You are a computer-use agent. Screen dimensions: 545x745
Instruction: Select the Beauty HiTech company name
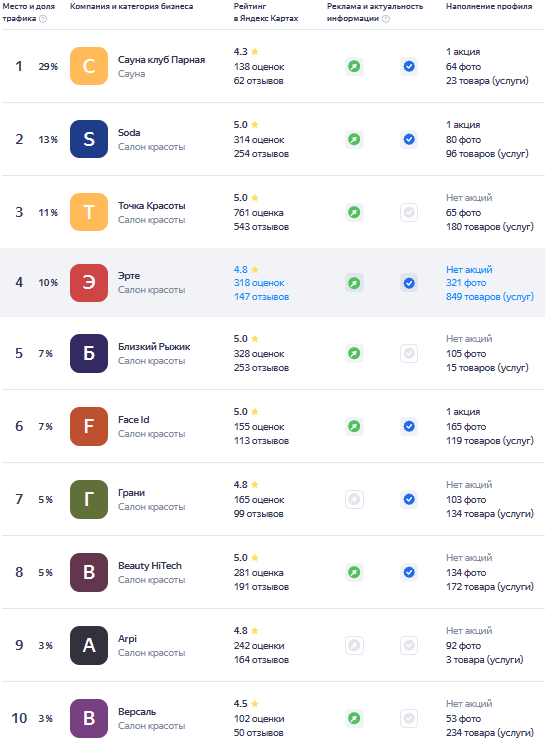150,565
